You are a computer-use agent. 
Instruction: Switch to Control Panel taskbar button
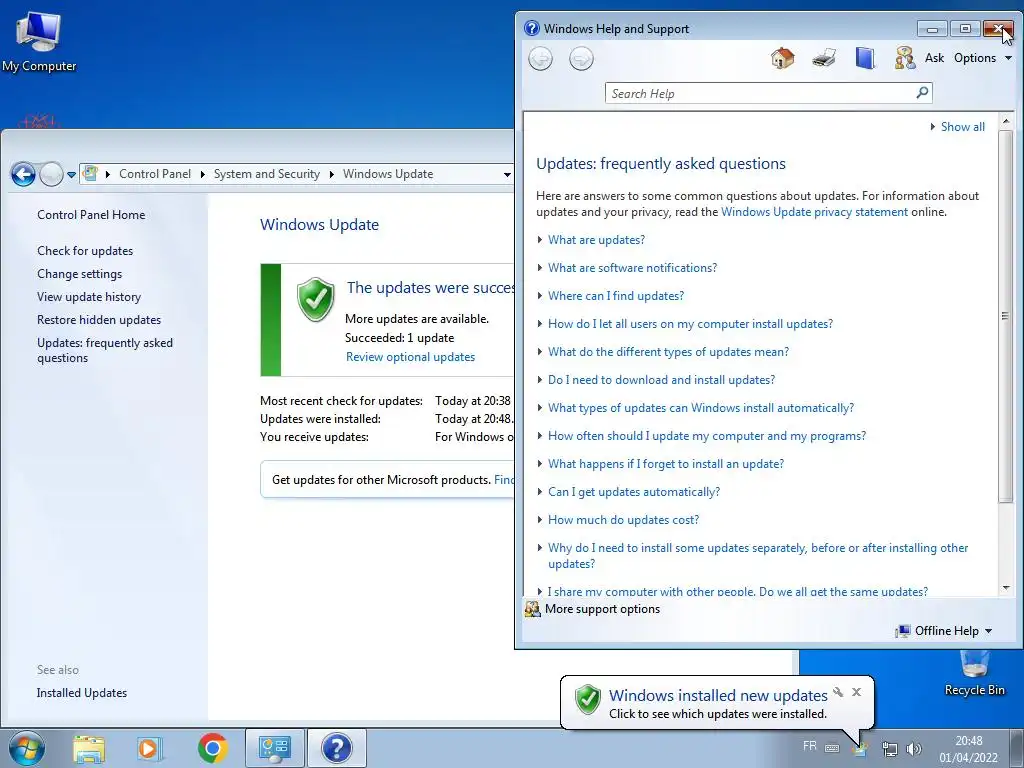click(x=274, y=748)
